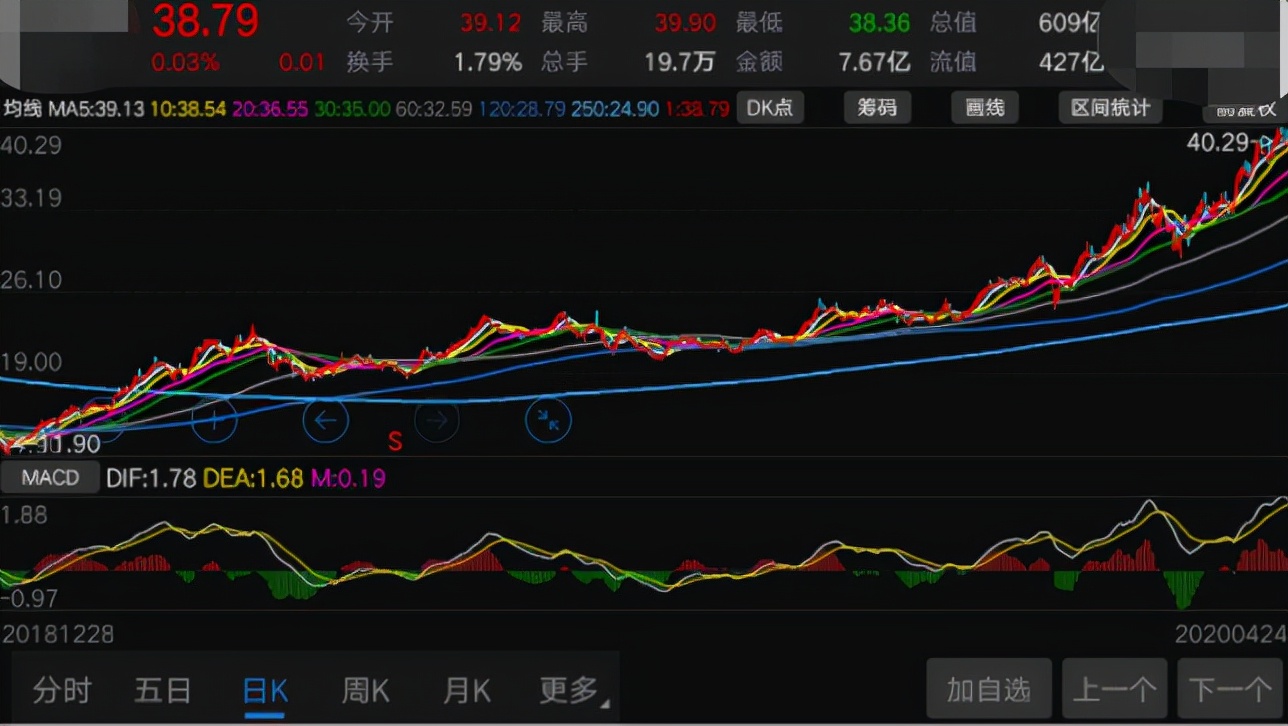Toggle the 筹码 chip distribution overlay
1288x726 pixels.
877,107
